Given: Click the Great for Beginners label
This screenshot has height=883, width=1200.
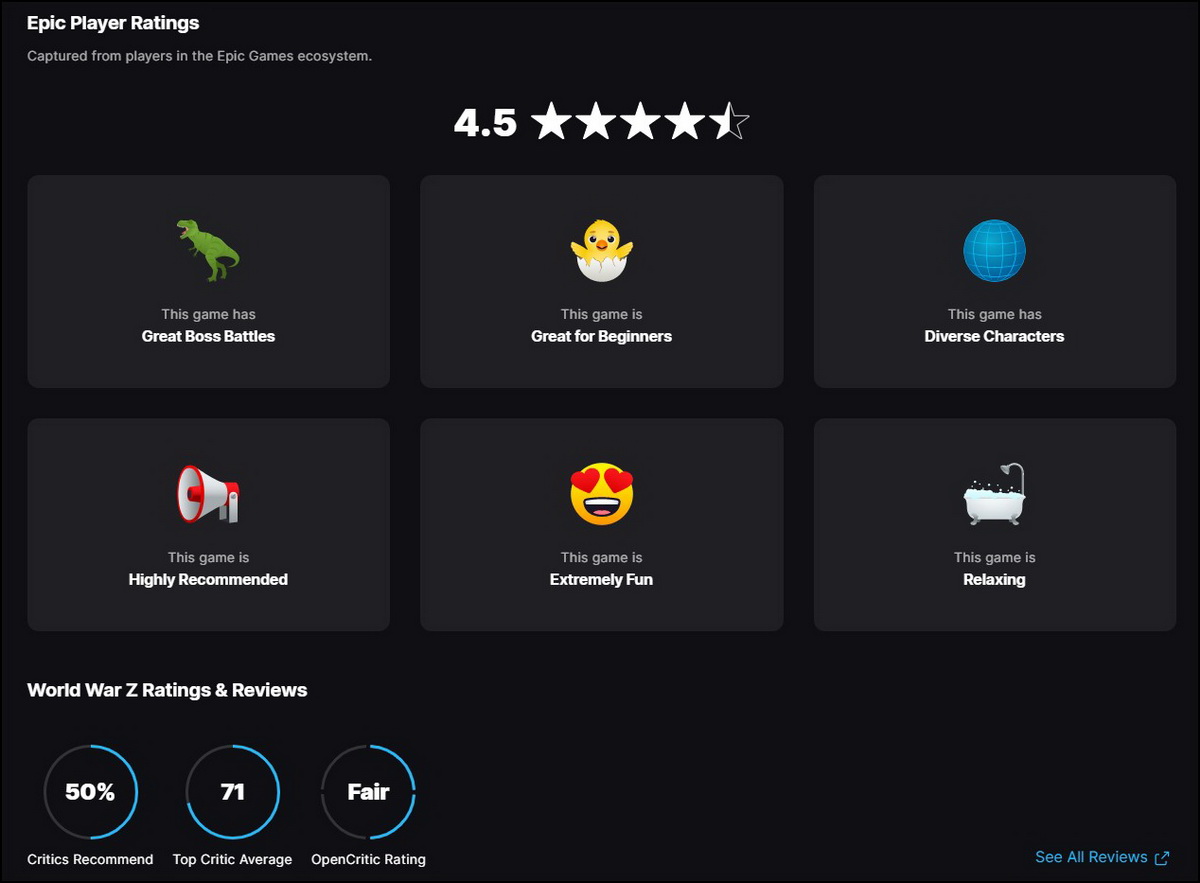Looking at the screenshot, I should tap(601, 336).
